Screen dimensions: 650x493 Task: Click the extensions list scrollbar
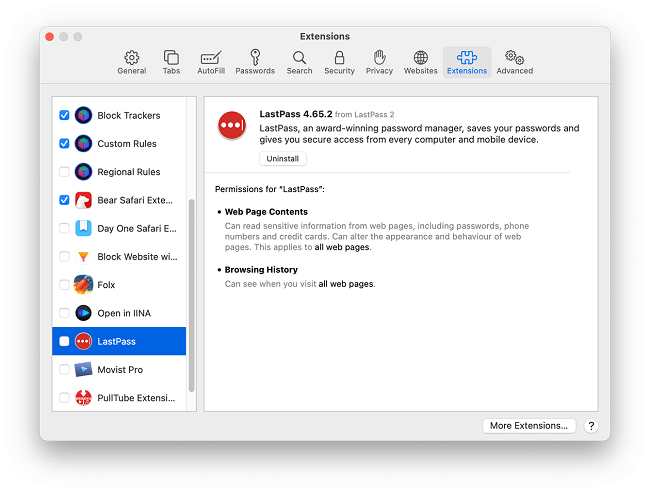tap(192, 295)
